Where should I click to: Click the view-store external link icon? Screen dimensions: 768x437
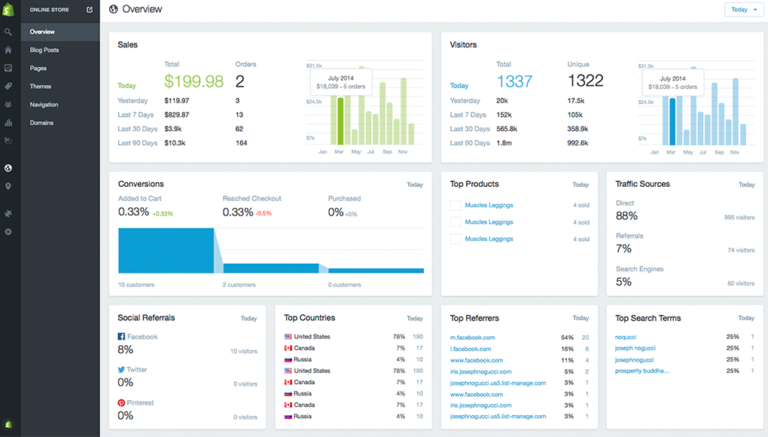coord(89,10)
